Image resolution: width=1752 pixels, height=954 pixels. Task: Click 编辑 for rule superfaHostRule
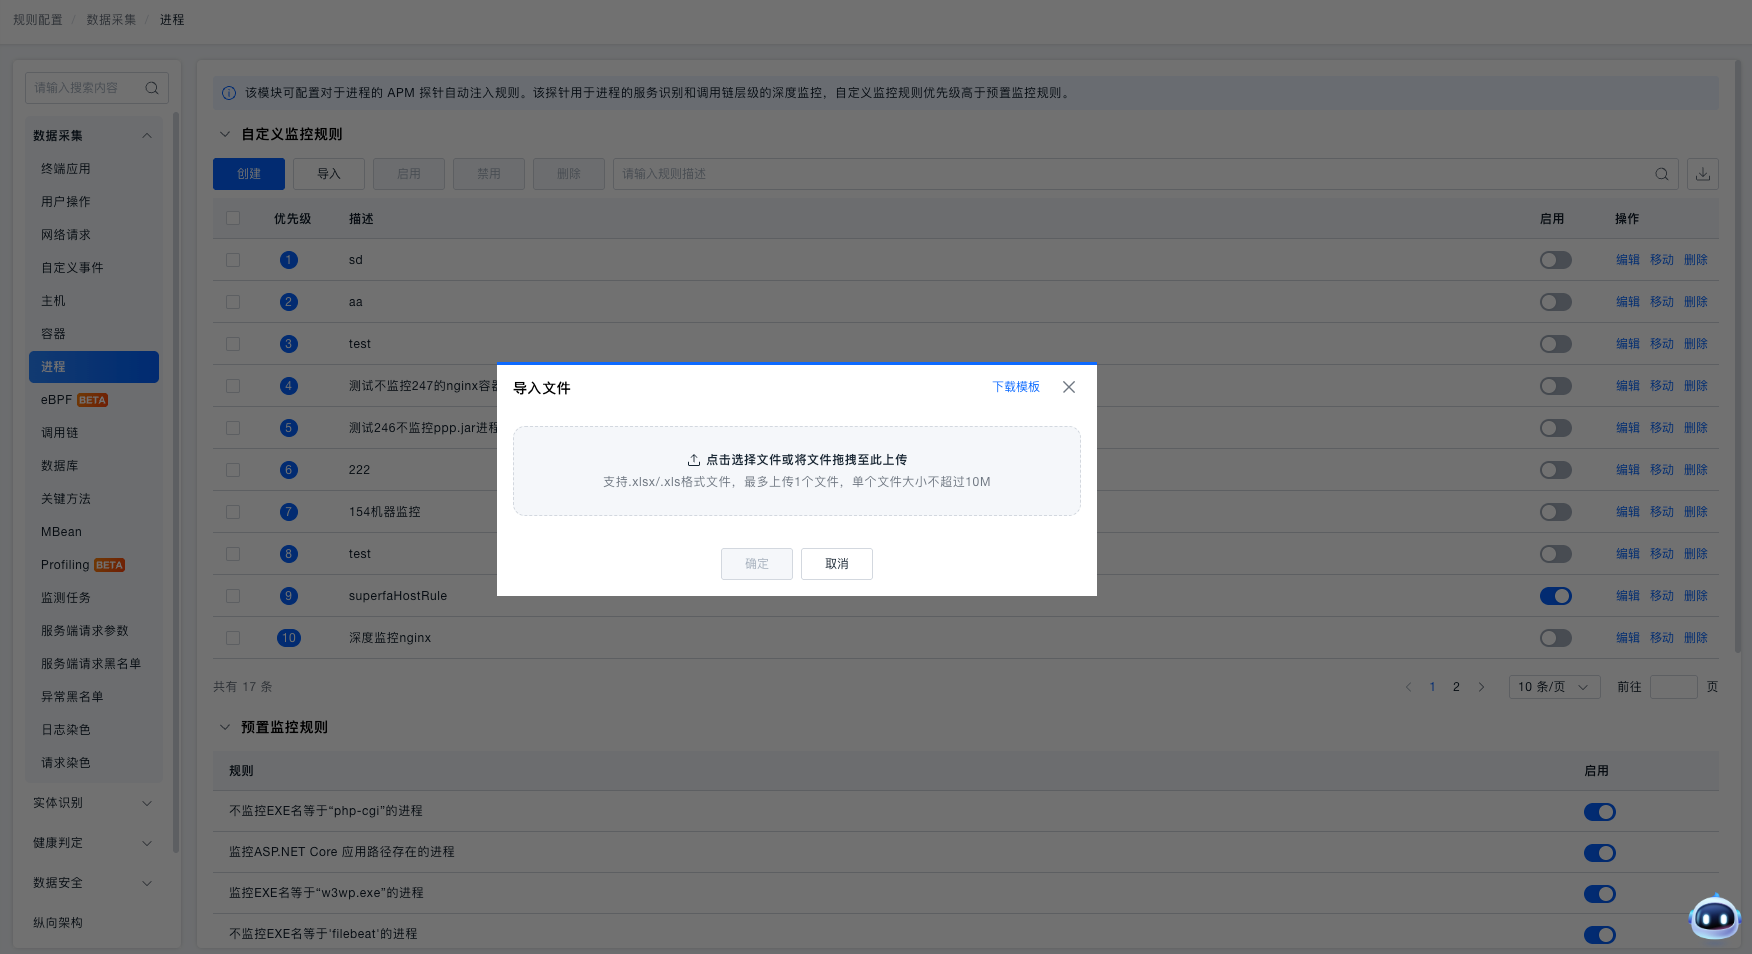click(x=1628, y=596)
